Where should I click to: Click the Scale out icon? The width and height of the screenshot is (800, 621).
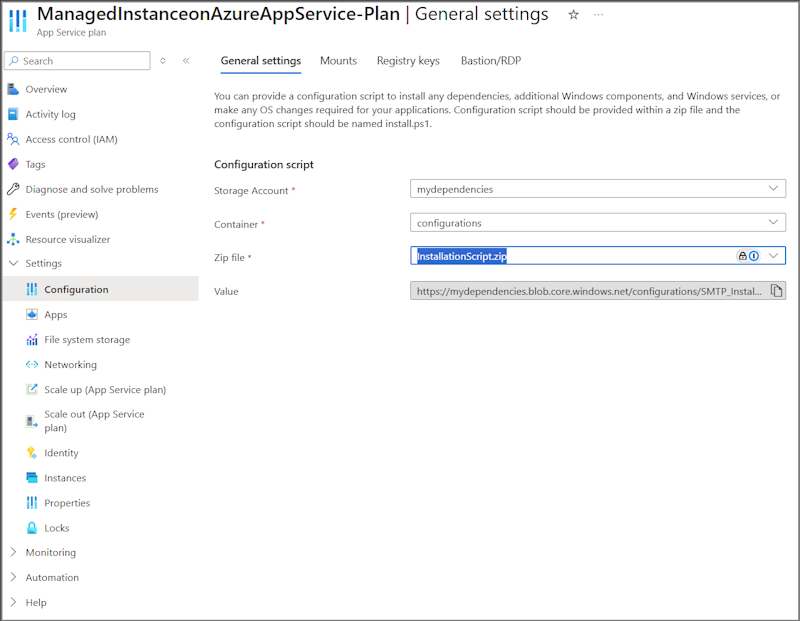[x=32, y=421]
